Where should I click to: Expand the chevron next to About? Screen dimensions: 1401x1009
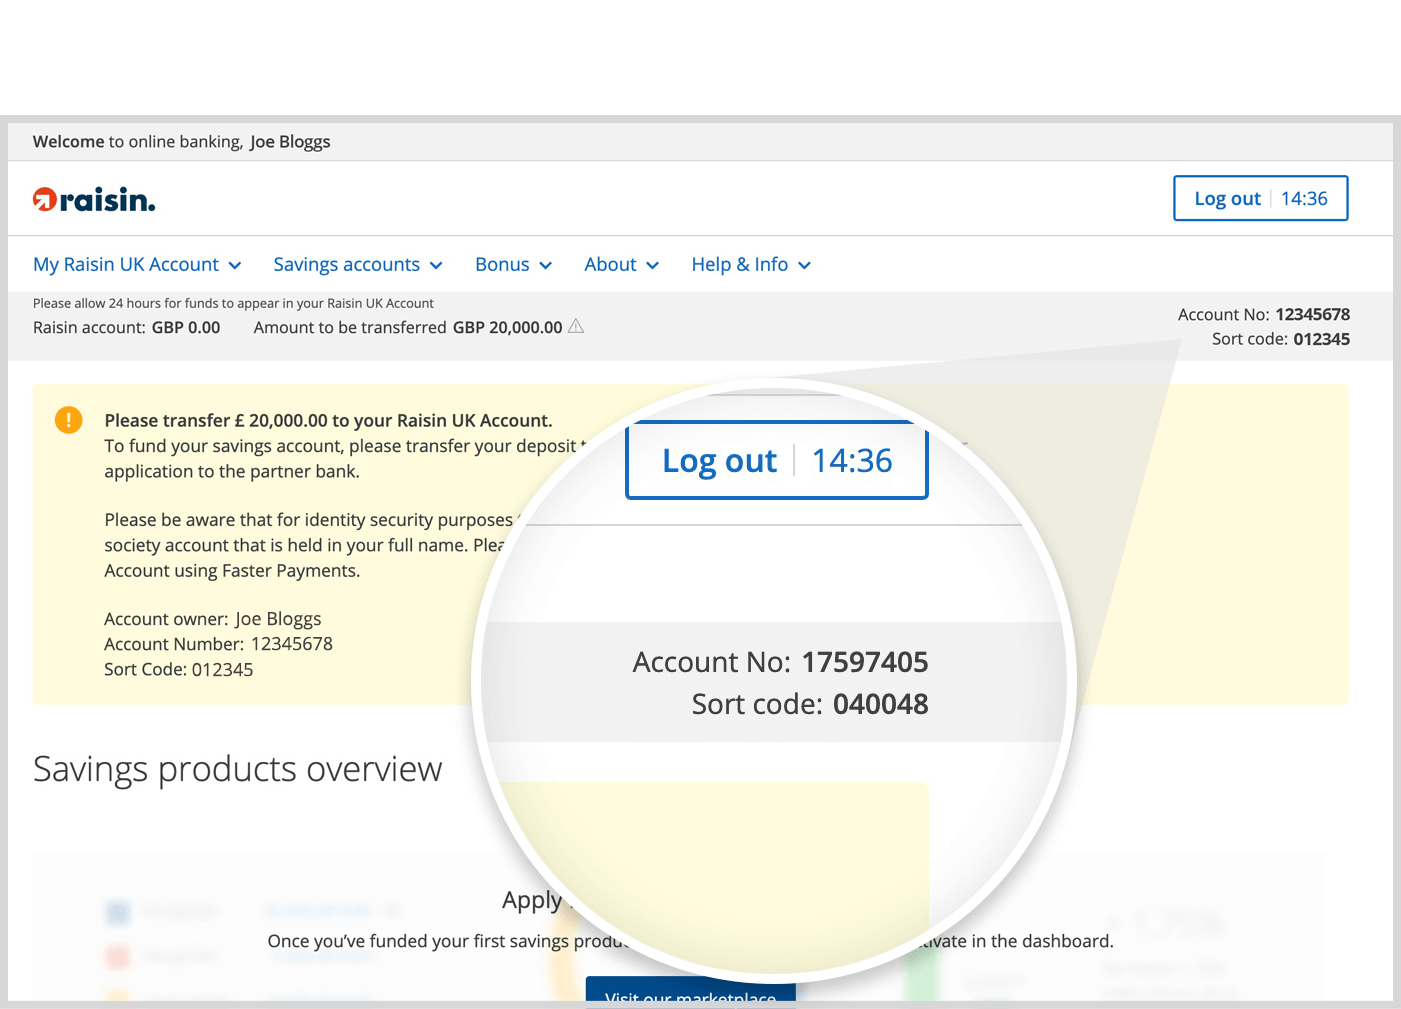653,266
